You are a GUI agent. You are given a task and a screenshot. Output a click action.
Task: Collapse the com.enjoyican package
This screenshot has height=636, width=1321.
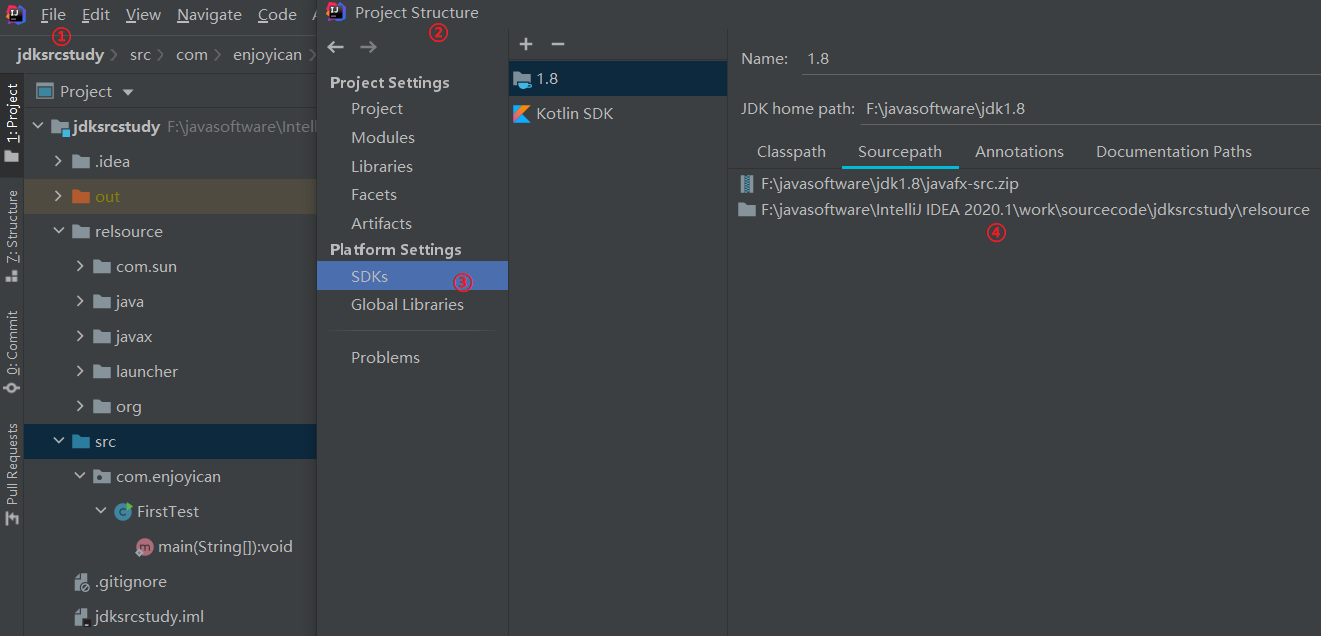[80, 477]
